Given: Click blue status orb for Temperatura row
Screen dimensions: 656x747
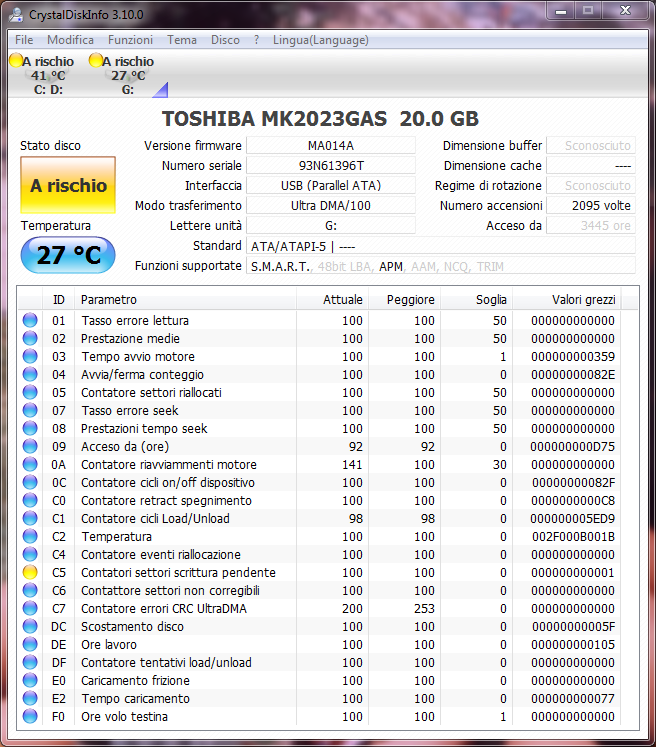Looking at the screenshot, I should [x=30, y=537].
